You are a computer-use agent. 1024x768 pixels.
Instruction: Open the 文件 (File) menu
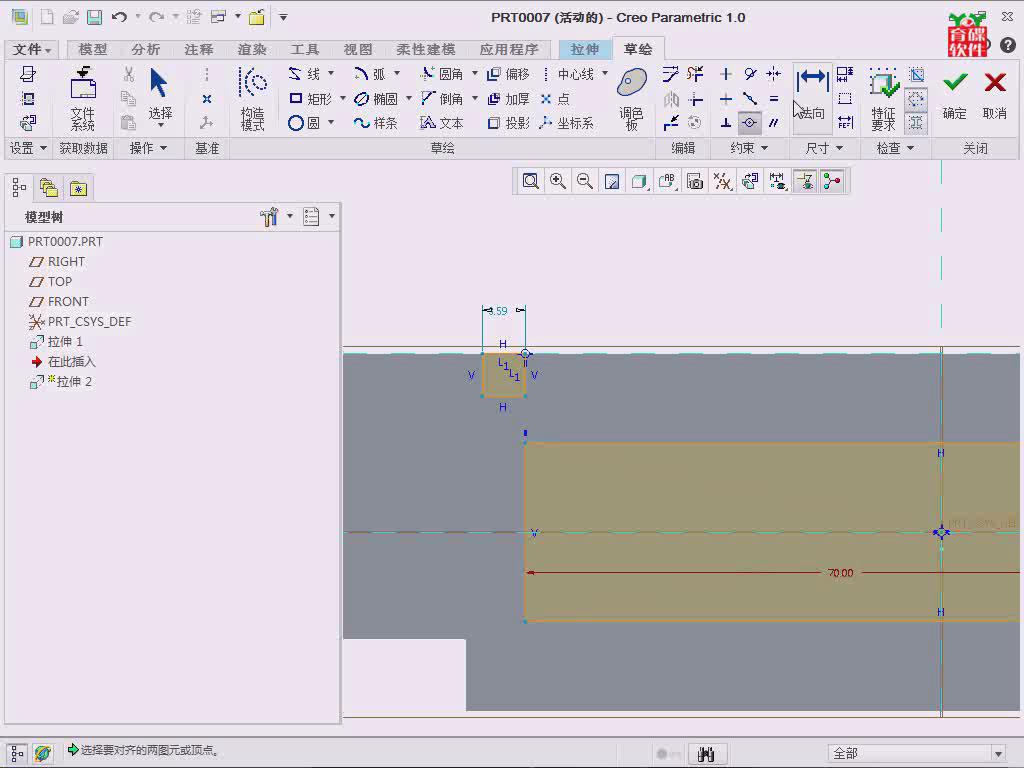click(x=31, y=49)
